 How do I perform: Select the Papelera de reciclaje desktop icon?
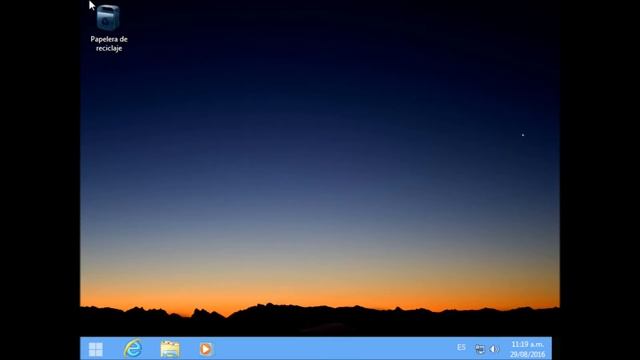point(109,28)
